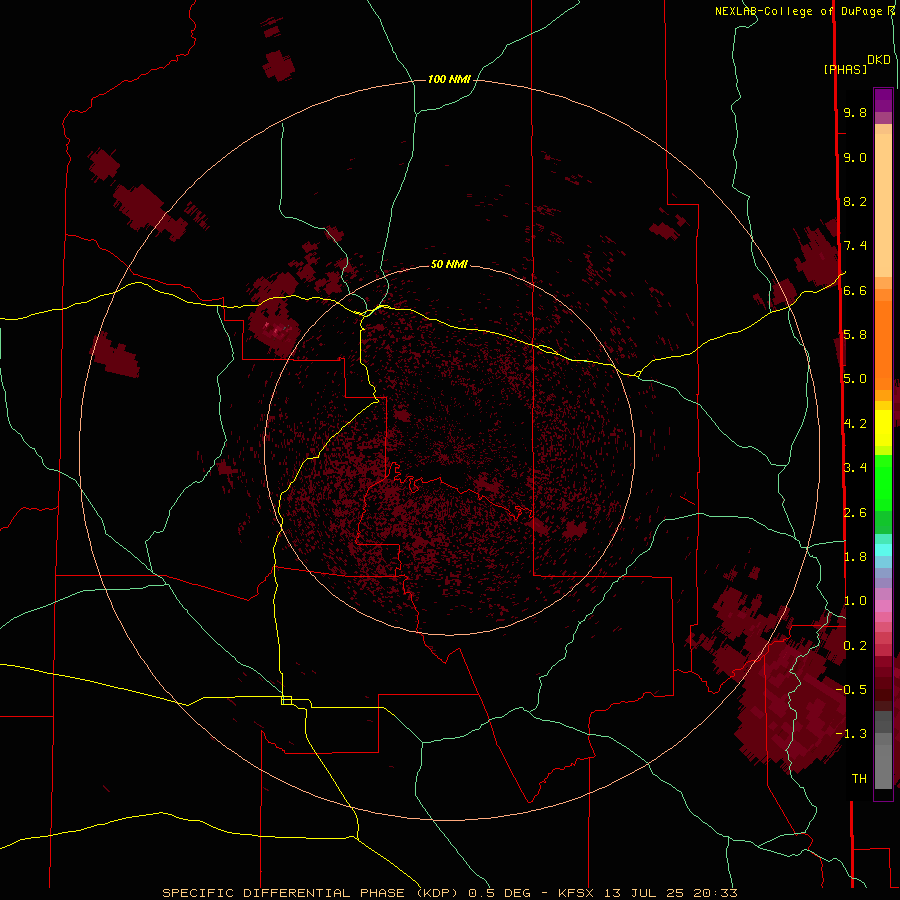Viewport: 900px width, 900px height.
Task: Click the -1.3 value on the scale
Action: tap(852, 734)
